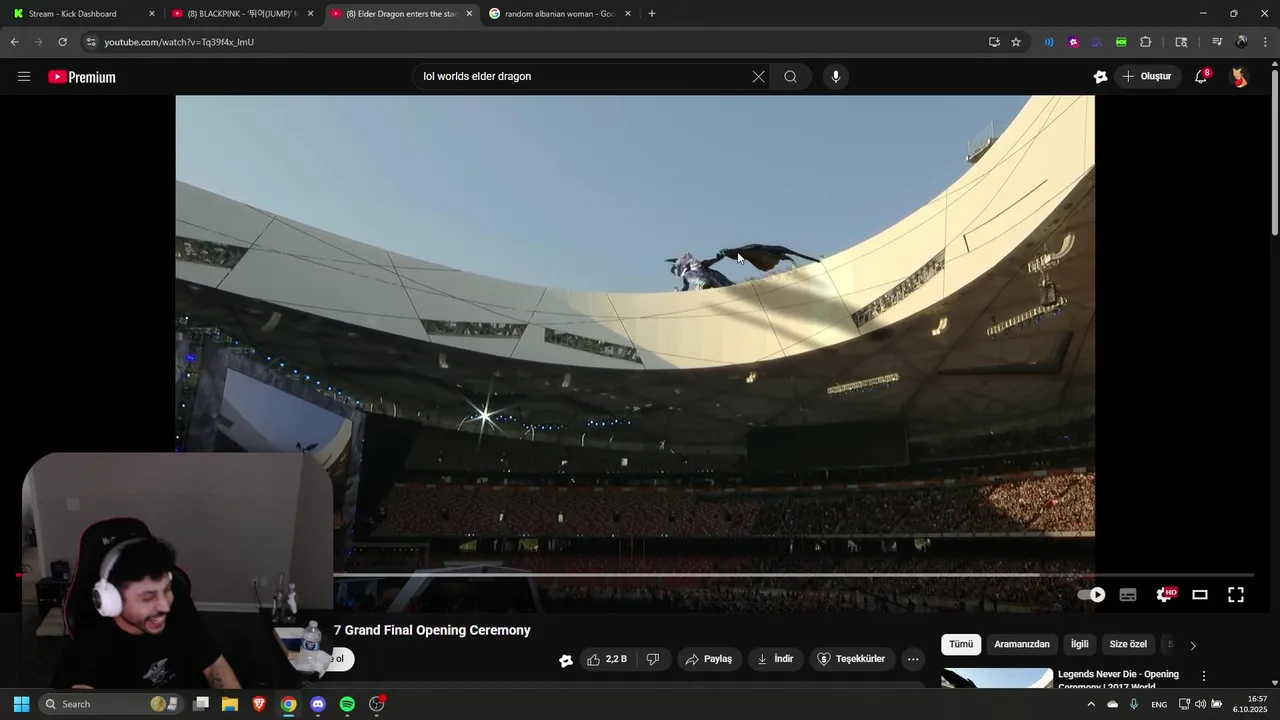Image resolution: width=1280 pixels, height=720 pixels.
Task: Open the YouTube account avatar menu
Action: pyautogui.click(x=1239, y=77)
